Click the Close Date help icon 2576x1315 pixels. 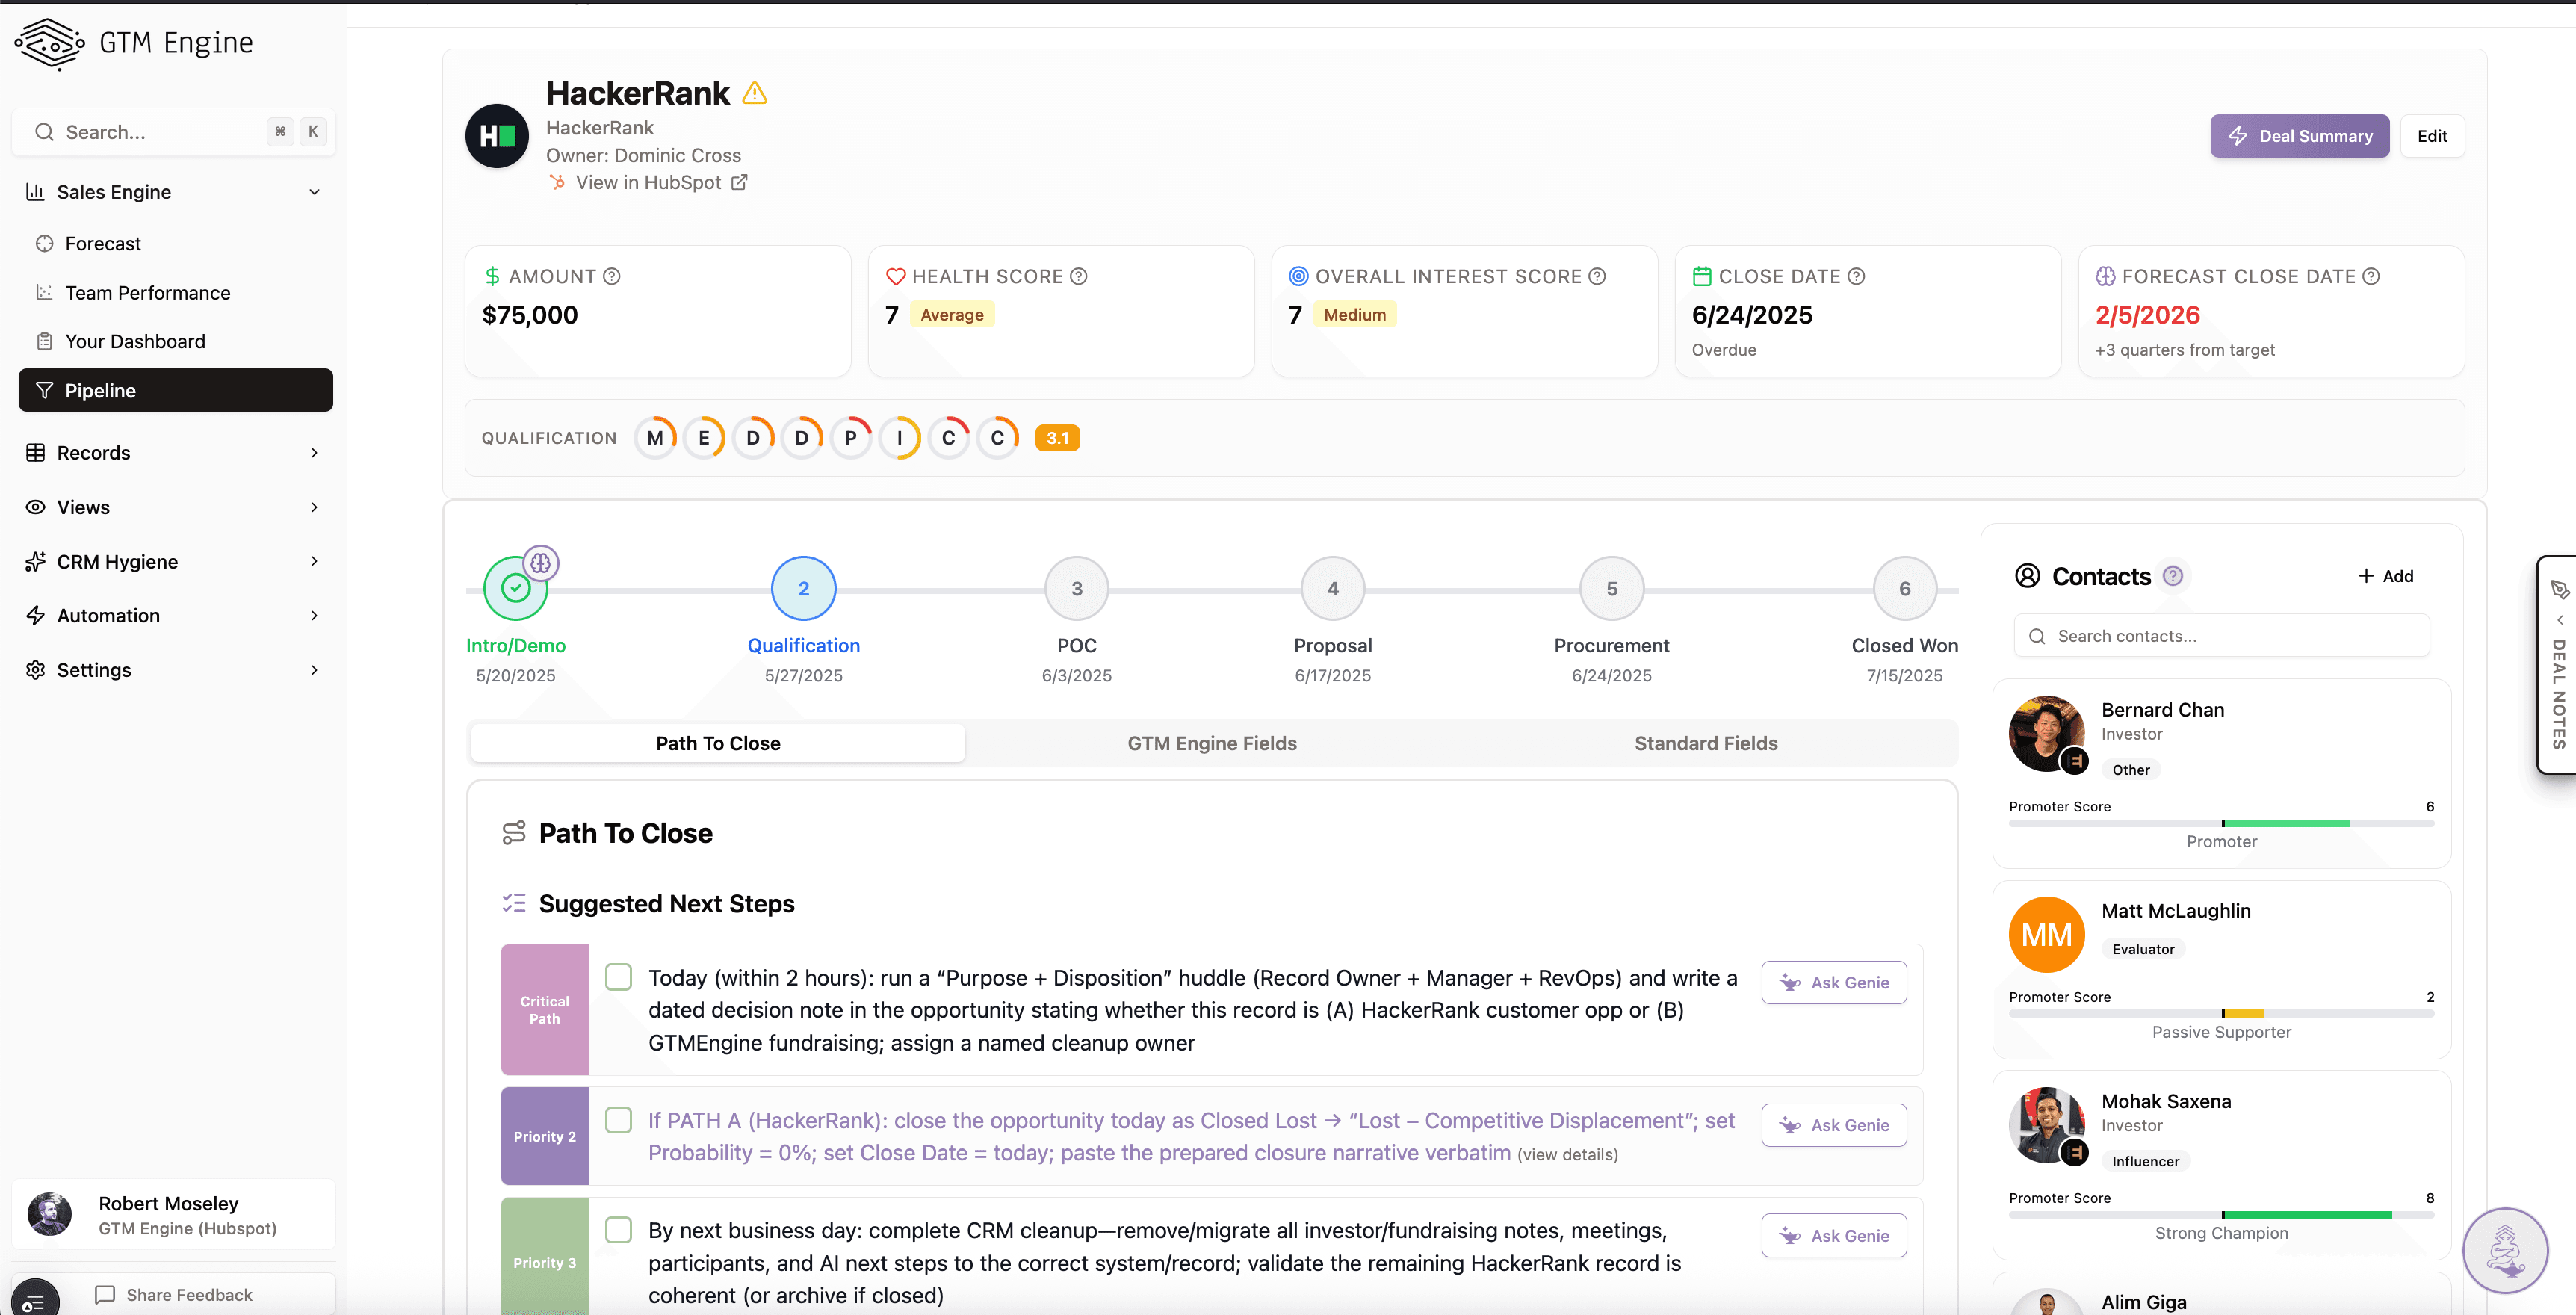pos(1856,276)
